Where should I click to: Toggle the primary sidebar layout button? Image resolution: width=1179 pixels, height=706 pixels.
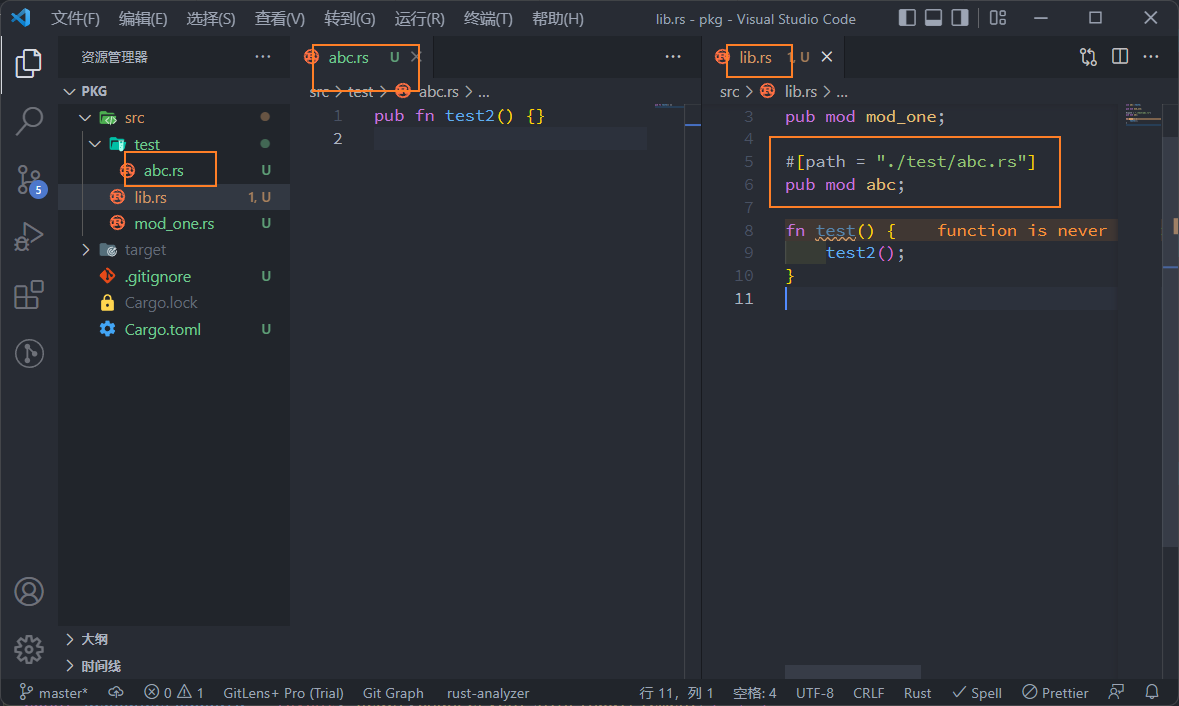[x=907, y=18]
